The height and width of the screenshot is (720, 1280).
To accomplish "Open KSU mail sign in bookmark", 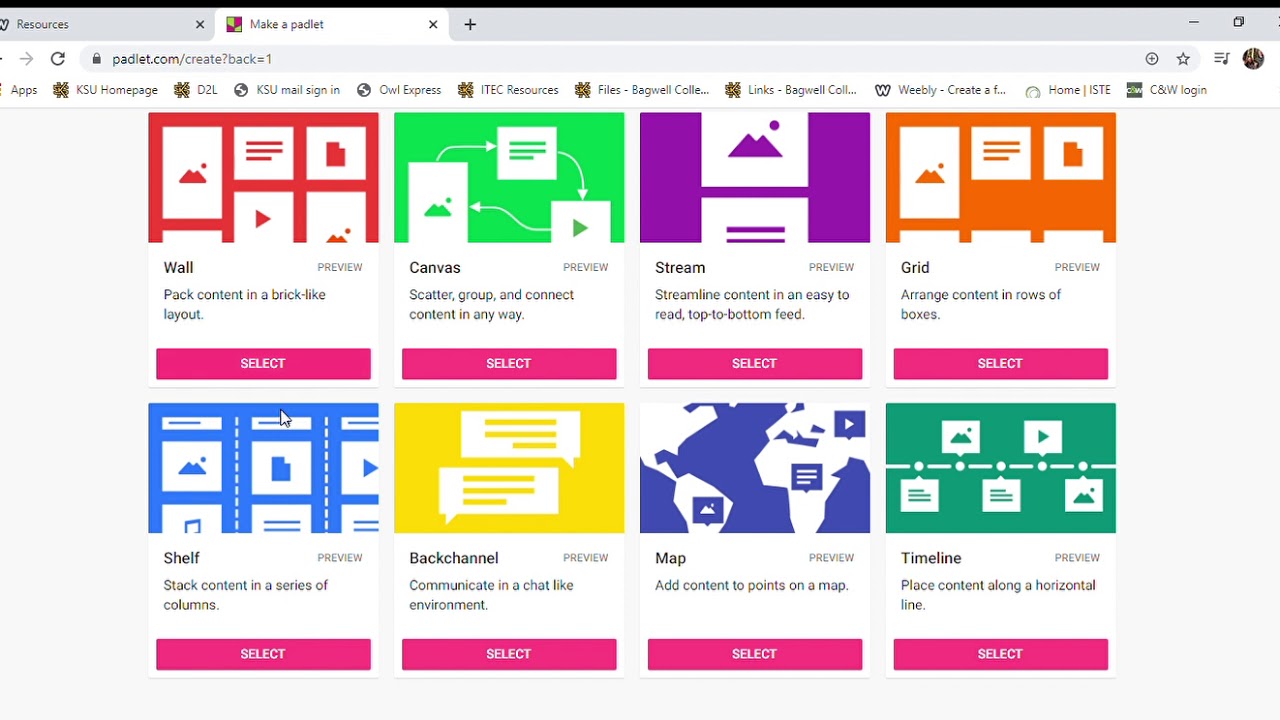I will click(x=287, y=90).
